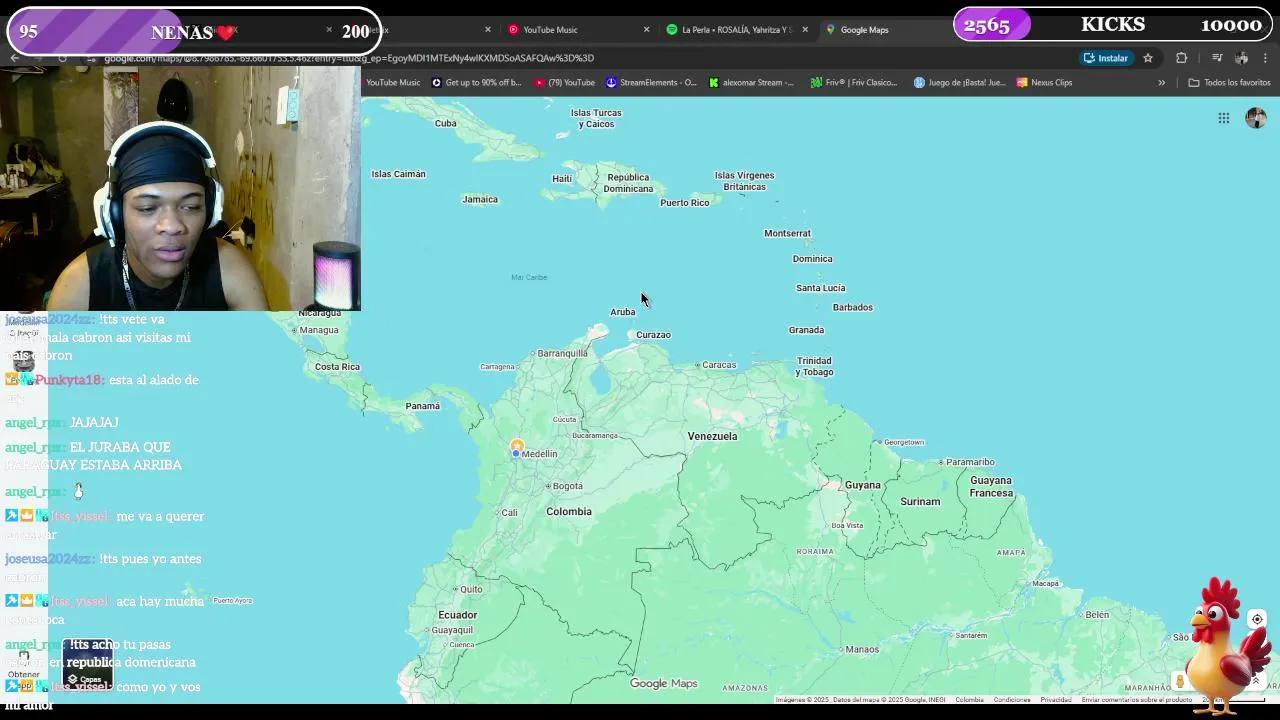Image resolution: width=1280 pixels, height=720 pixels.
Task: Select the Trinidad y Tobago label
Action: tap(814, 366)
